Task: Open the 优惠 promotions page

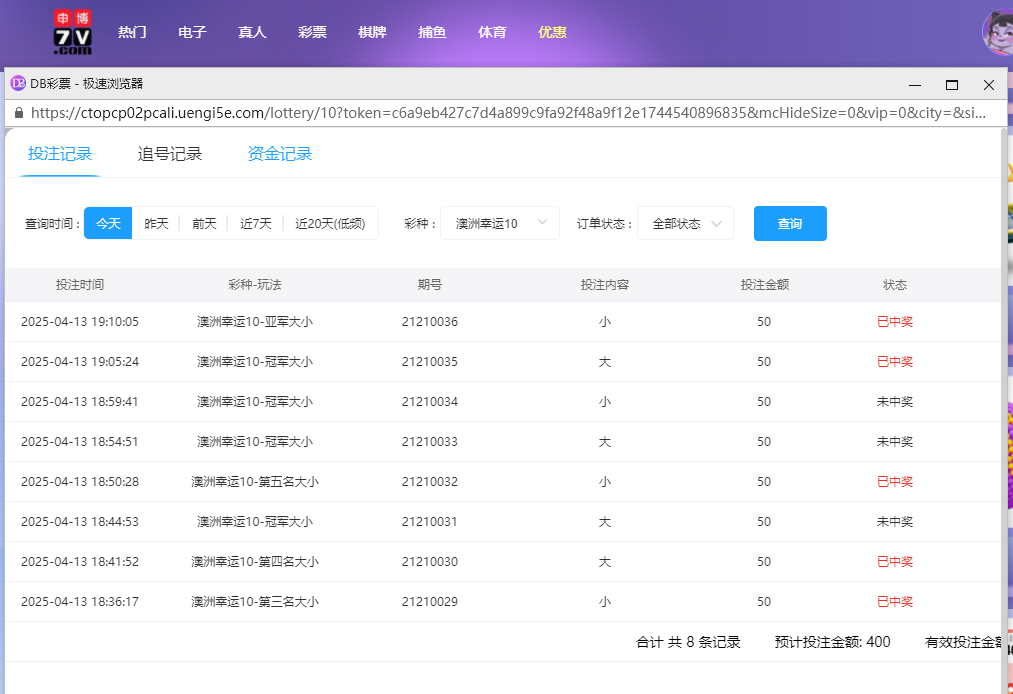Action: click(552, 31)
